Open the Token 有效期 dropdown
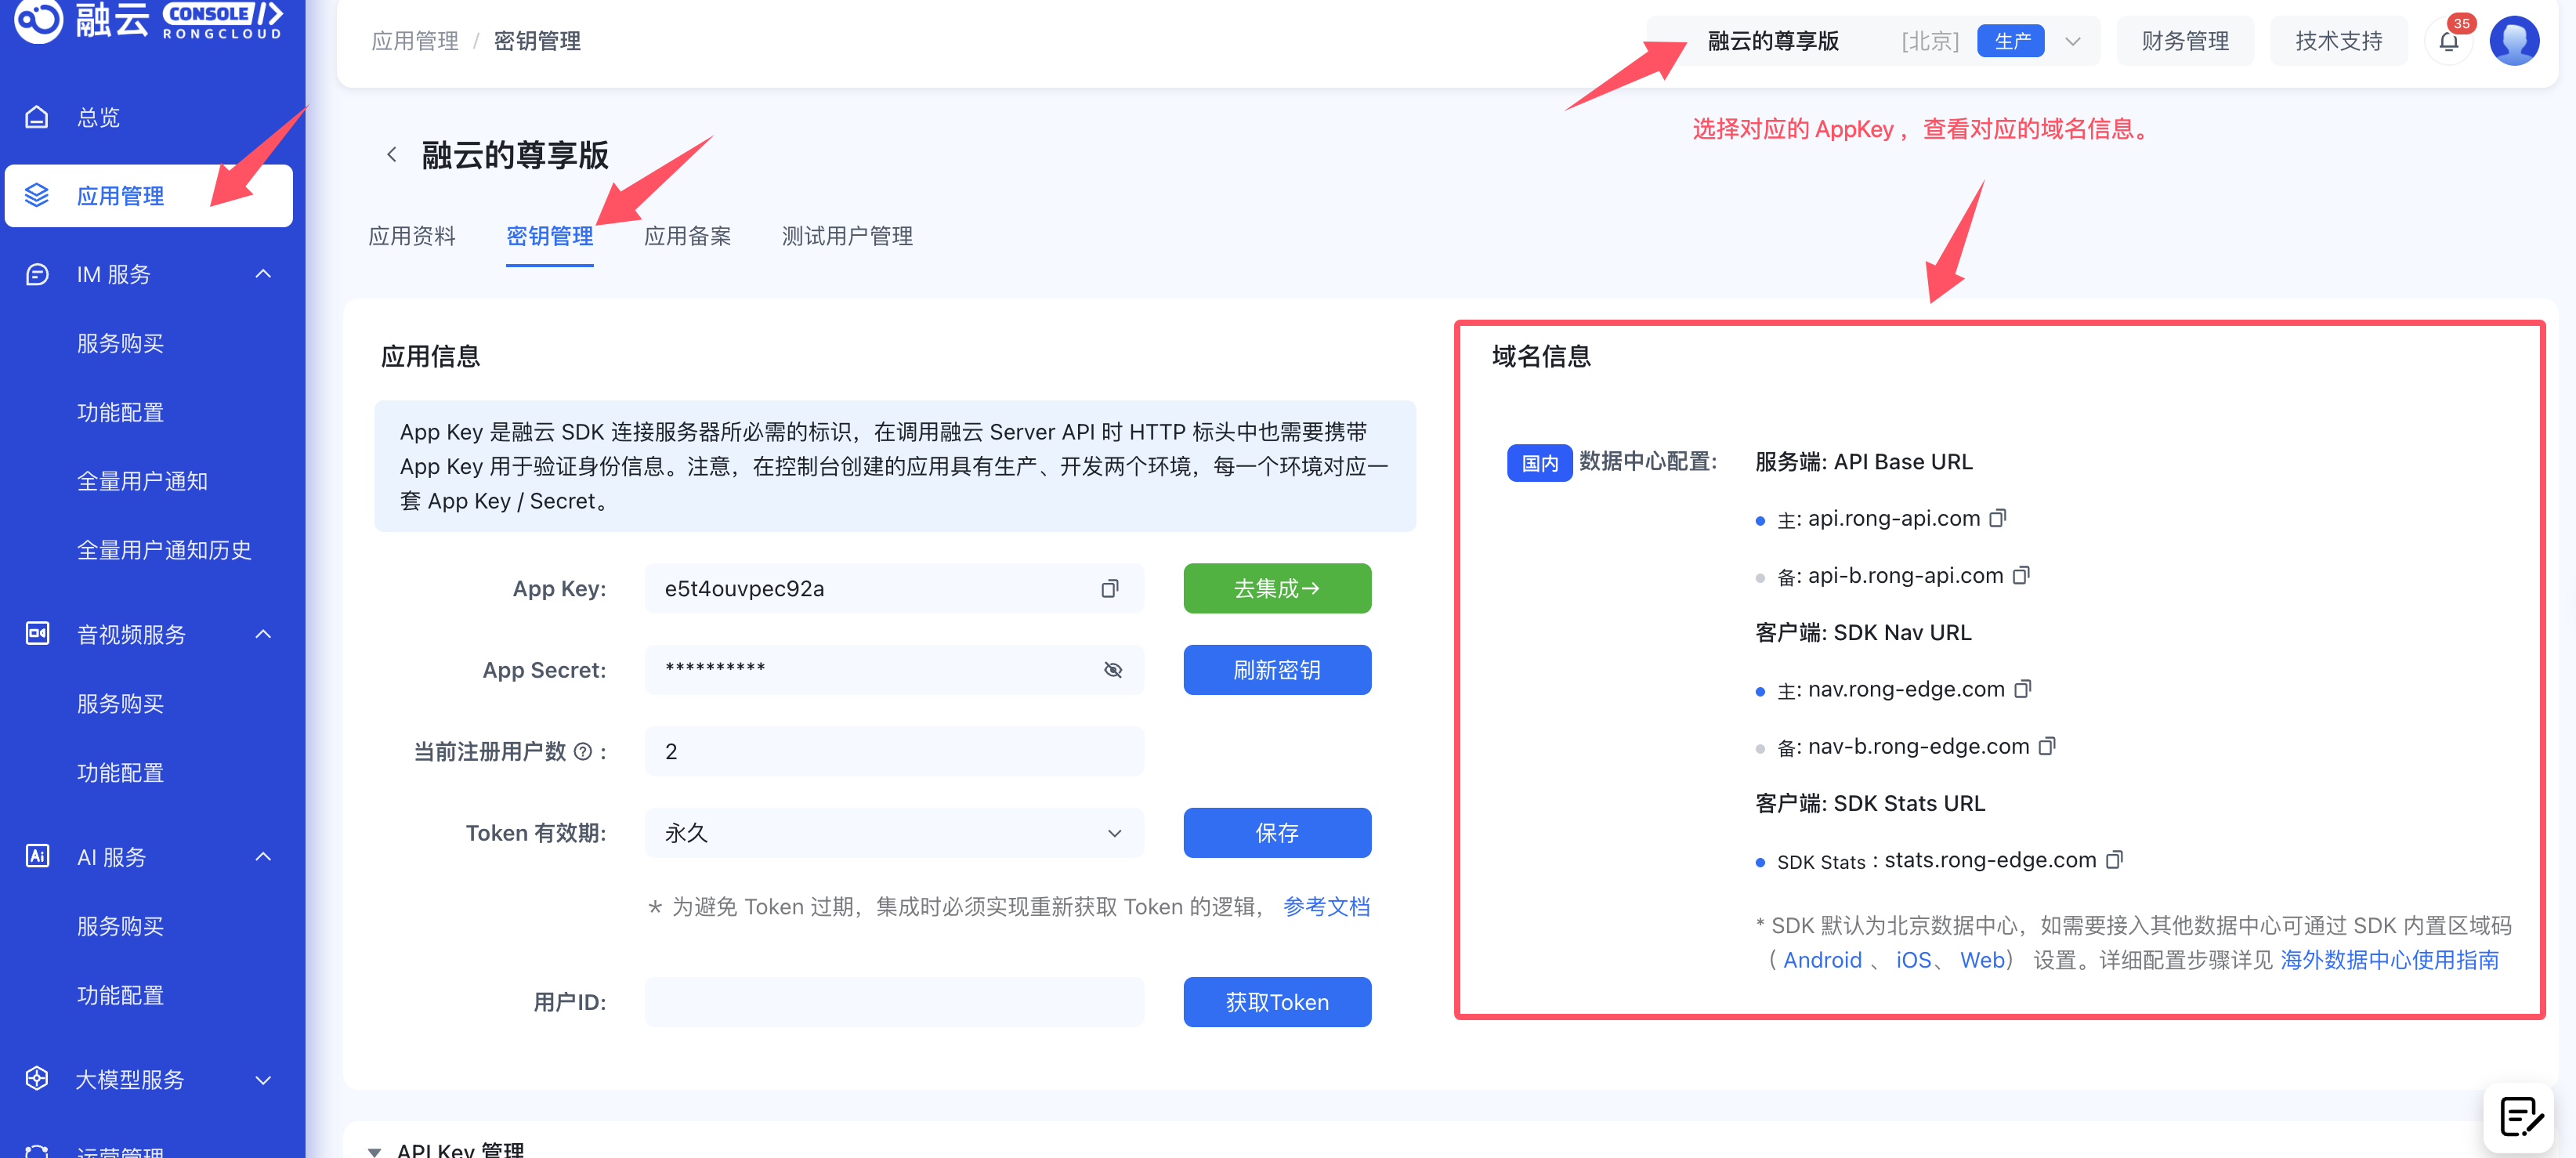This screenshot has height=1158, width=2576. click(x=893, y=833)
